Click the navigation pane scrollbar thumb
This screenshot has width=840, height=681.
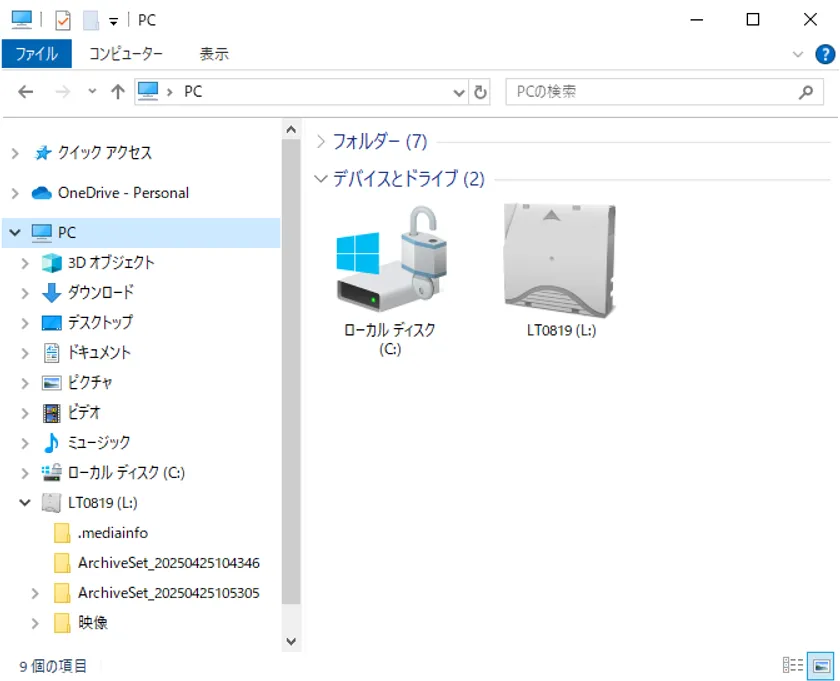click(291, 371)
